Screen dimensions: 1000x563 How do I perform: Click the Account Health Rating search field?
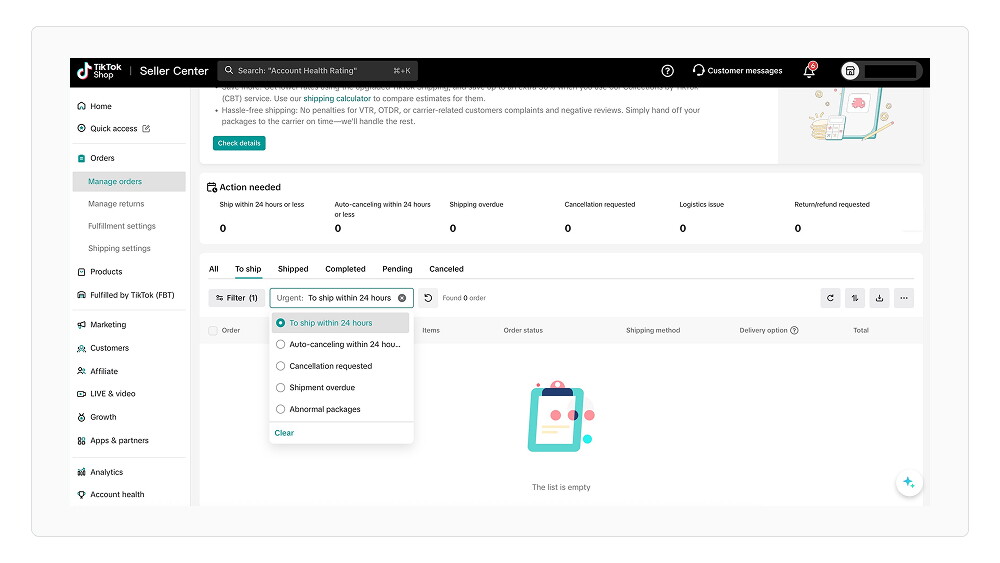(318, 71)
